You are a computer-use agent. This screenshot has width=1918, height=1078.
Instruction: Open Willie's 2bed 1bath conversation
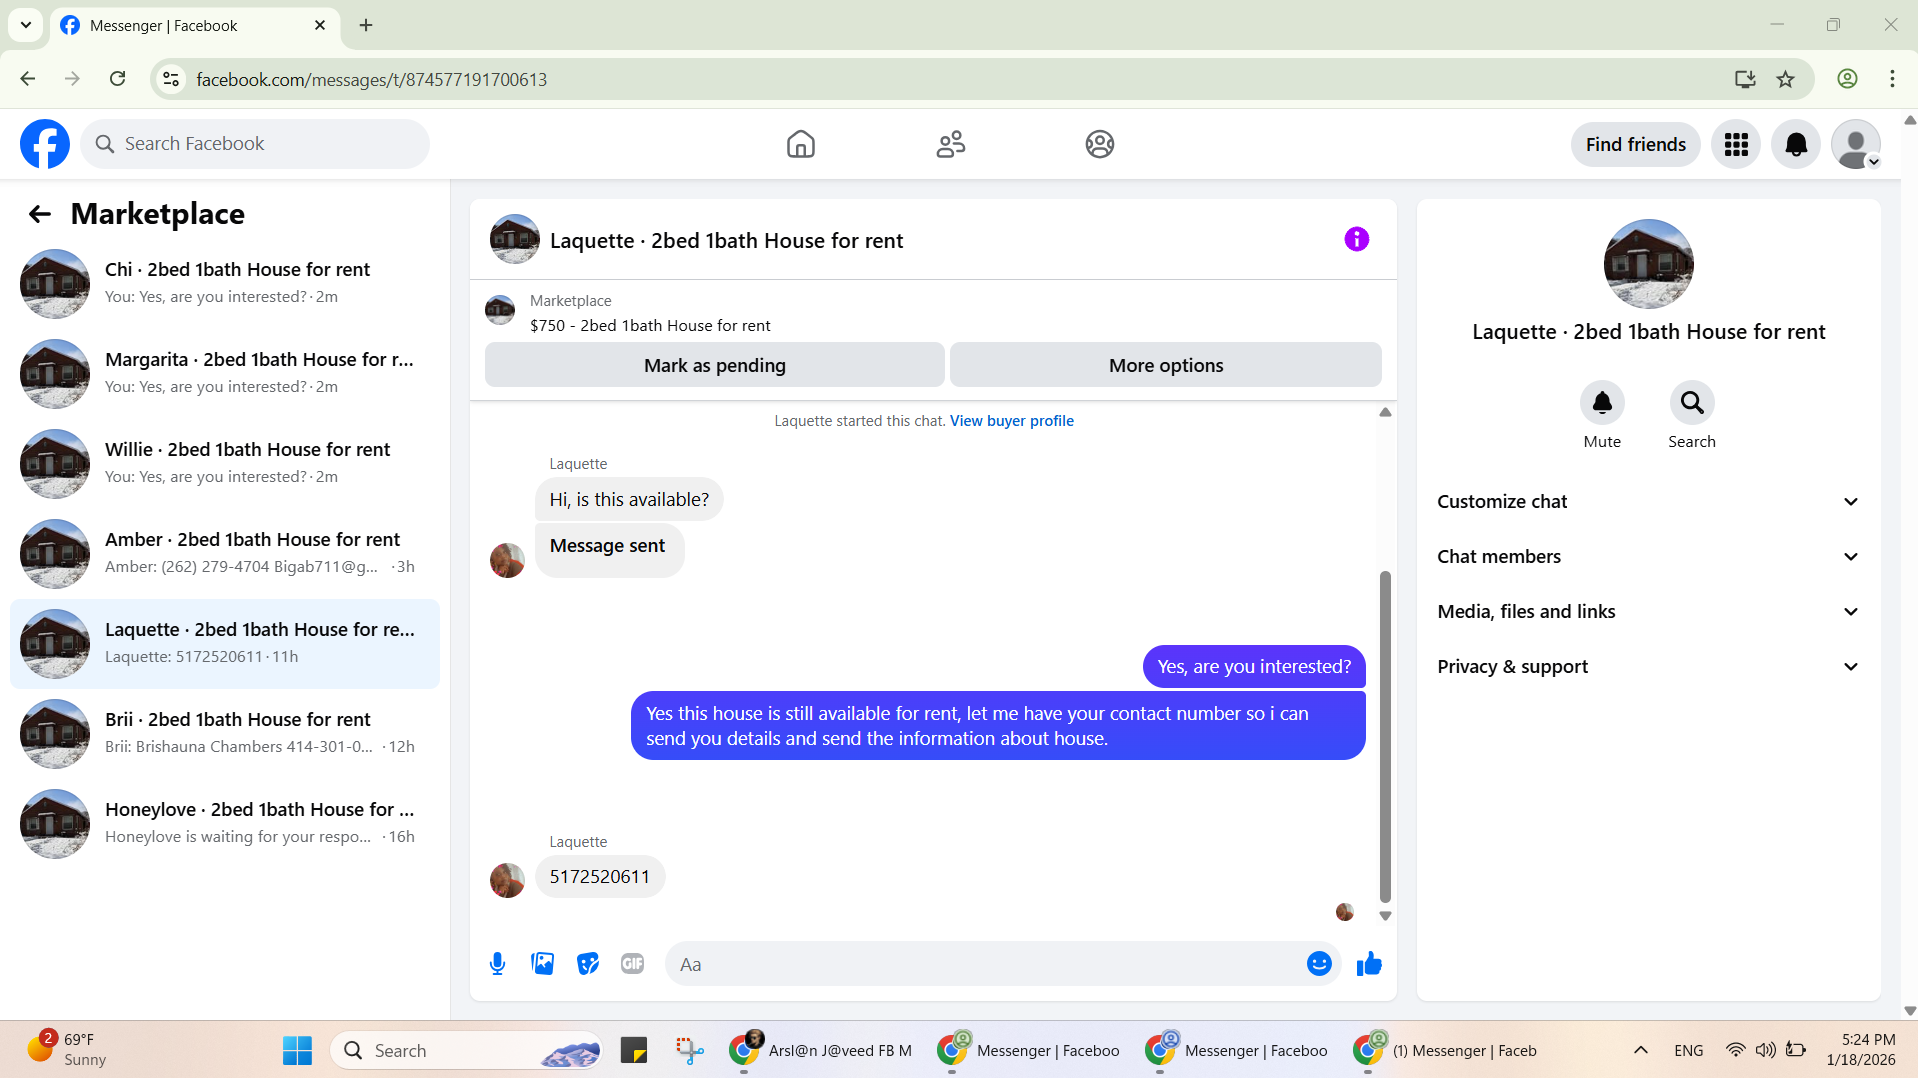pos(225,464)
